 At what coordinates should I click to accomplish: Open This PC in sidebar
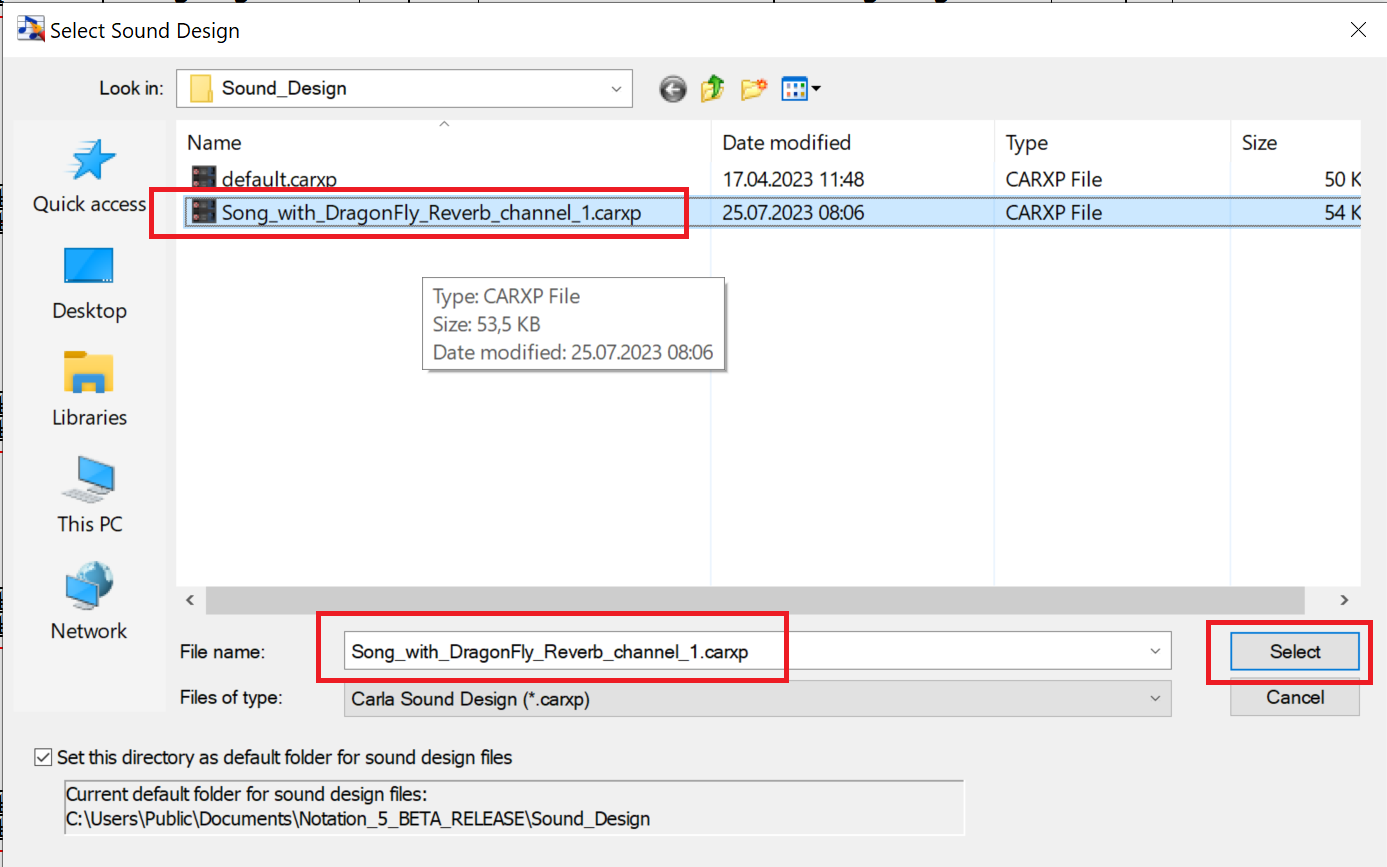tap(89, 496)
